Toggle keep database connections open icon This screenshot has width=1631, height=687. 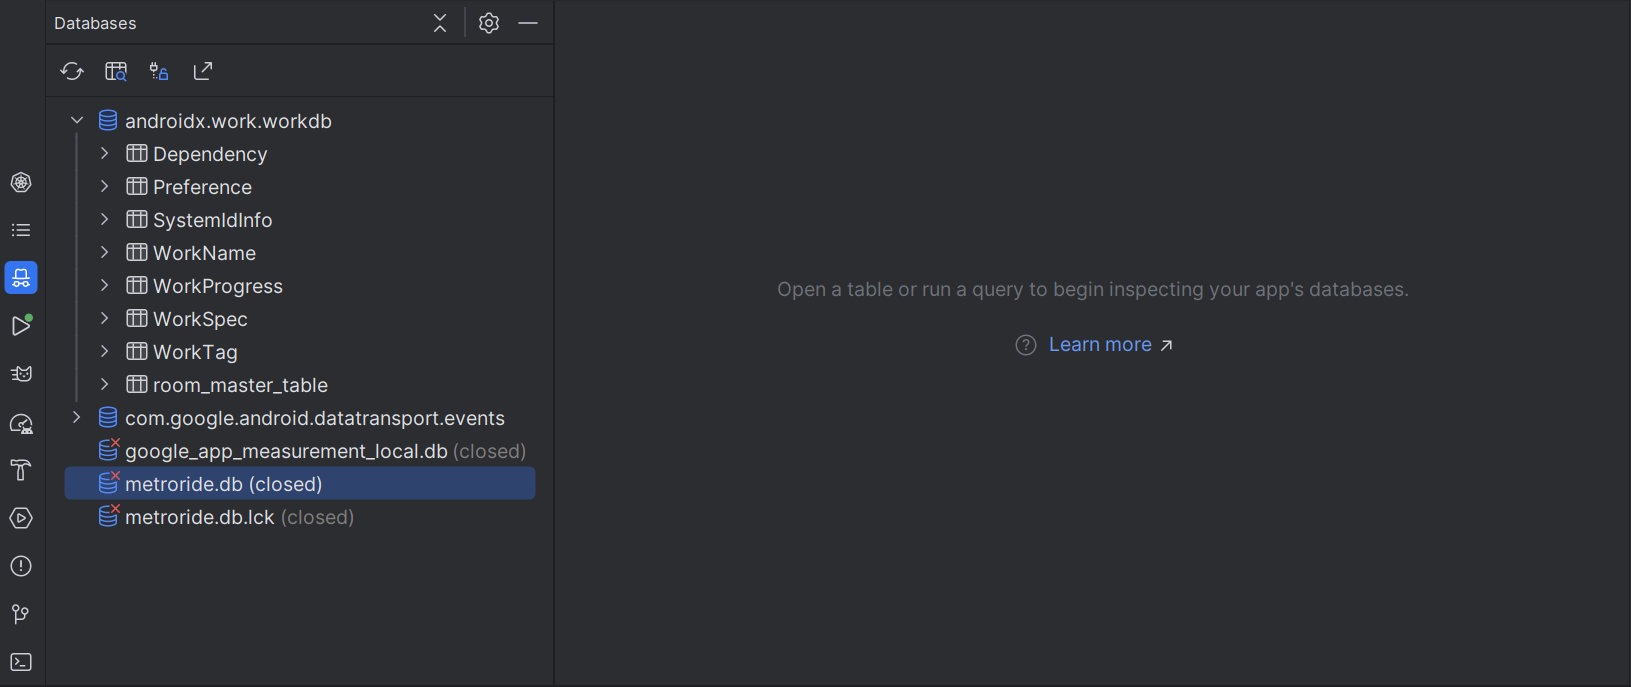tap(159, 71)
